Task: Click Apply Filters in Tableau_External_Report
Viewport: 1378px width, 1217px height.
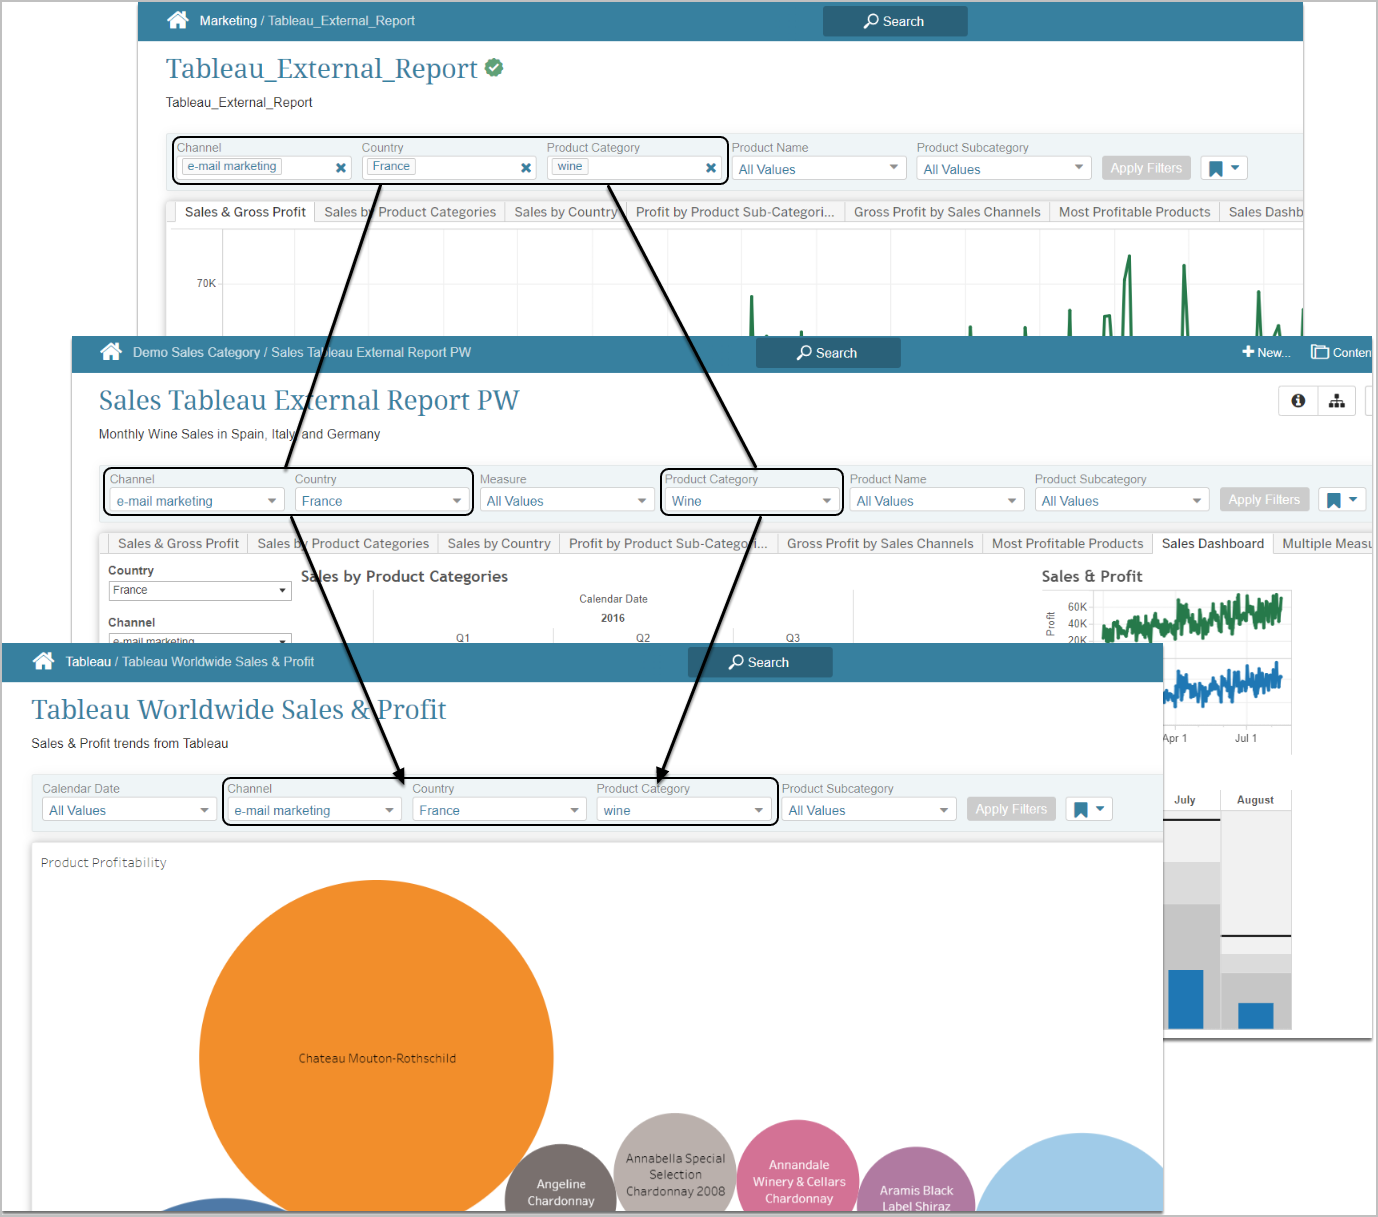Action: tap(1146, 168)
